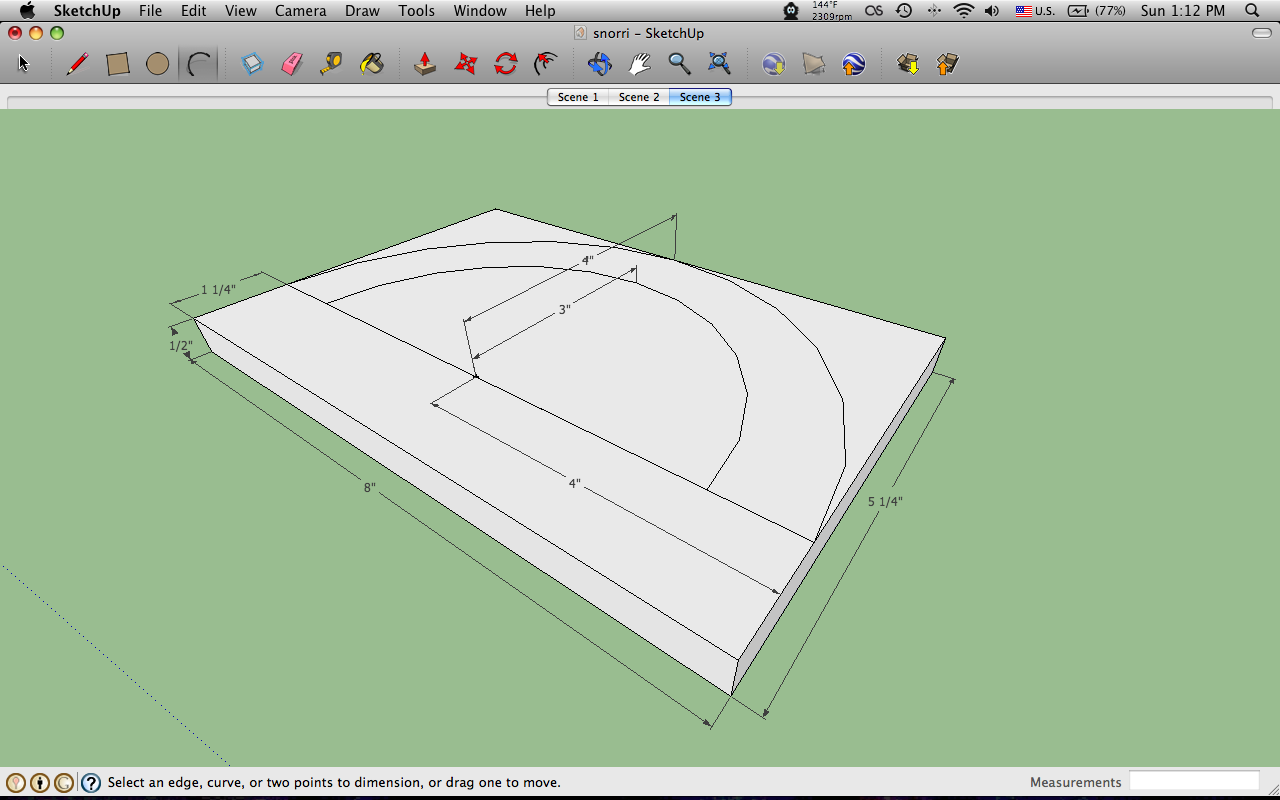Switch to the Scene 1 tab
Viewport: 1280px width, 800px height.
pos(578,97)
